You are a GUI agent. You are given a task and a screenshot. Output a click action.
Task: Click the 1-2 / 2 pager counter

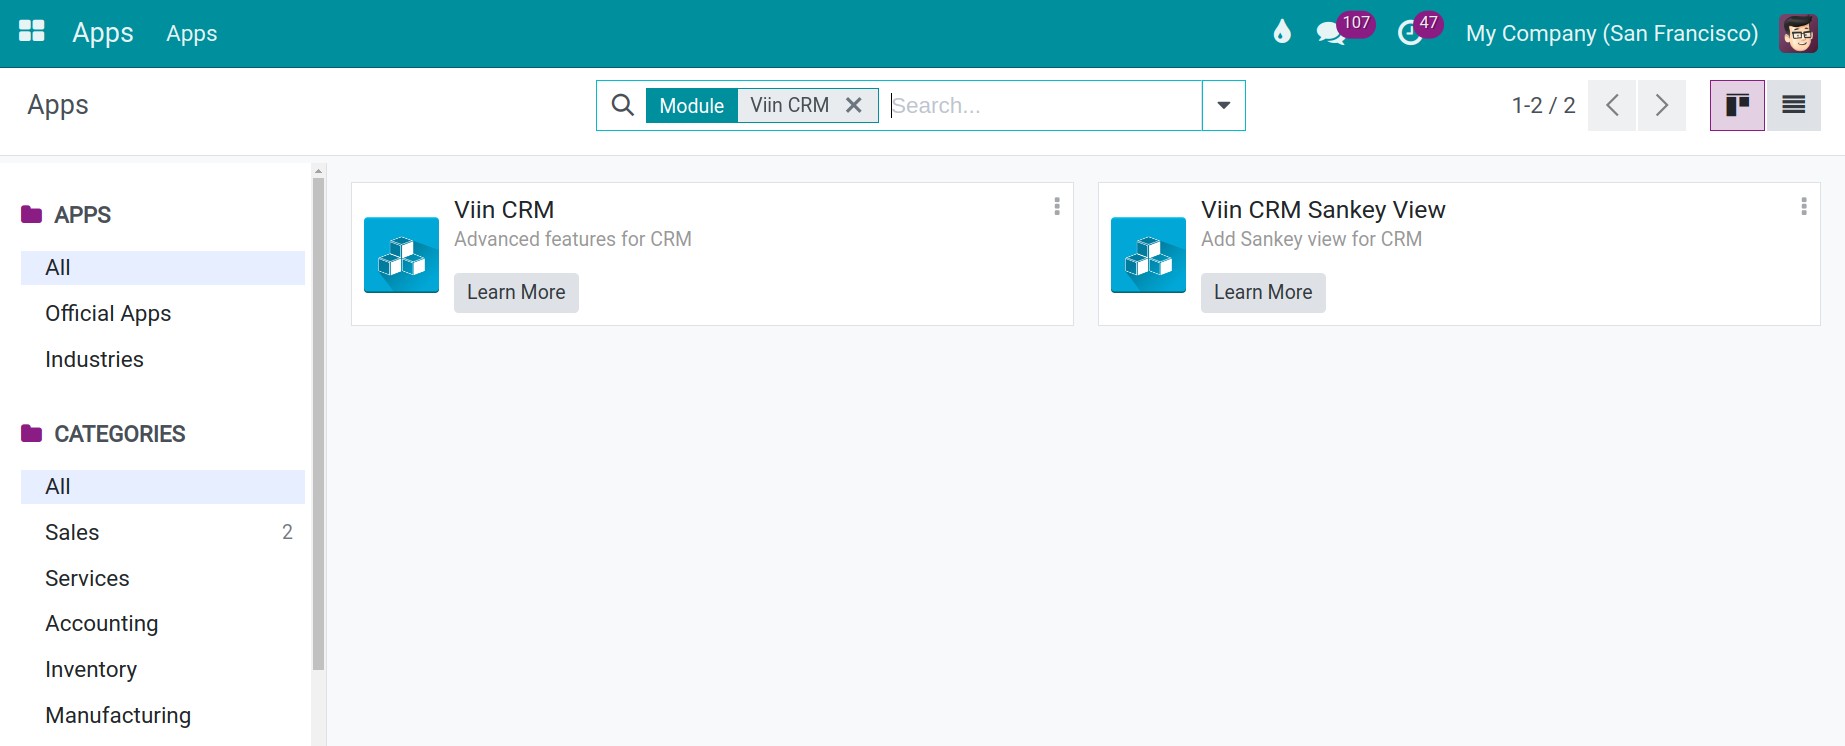tap(1543, 105)
